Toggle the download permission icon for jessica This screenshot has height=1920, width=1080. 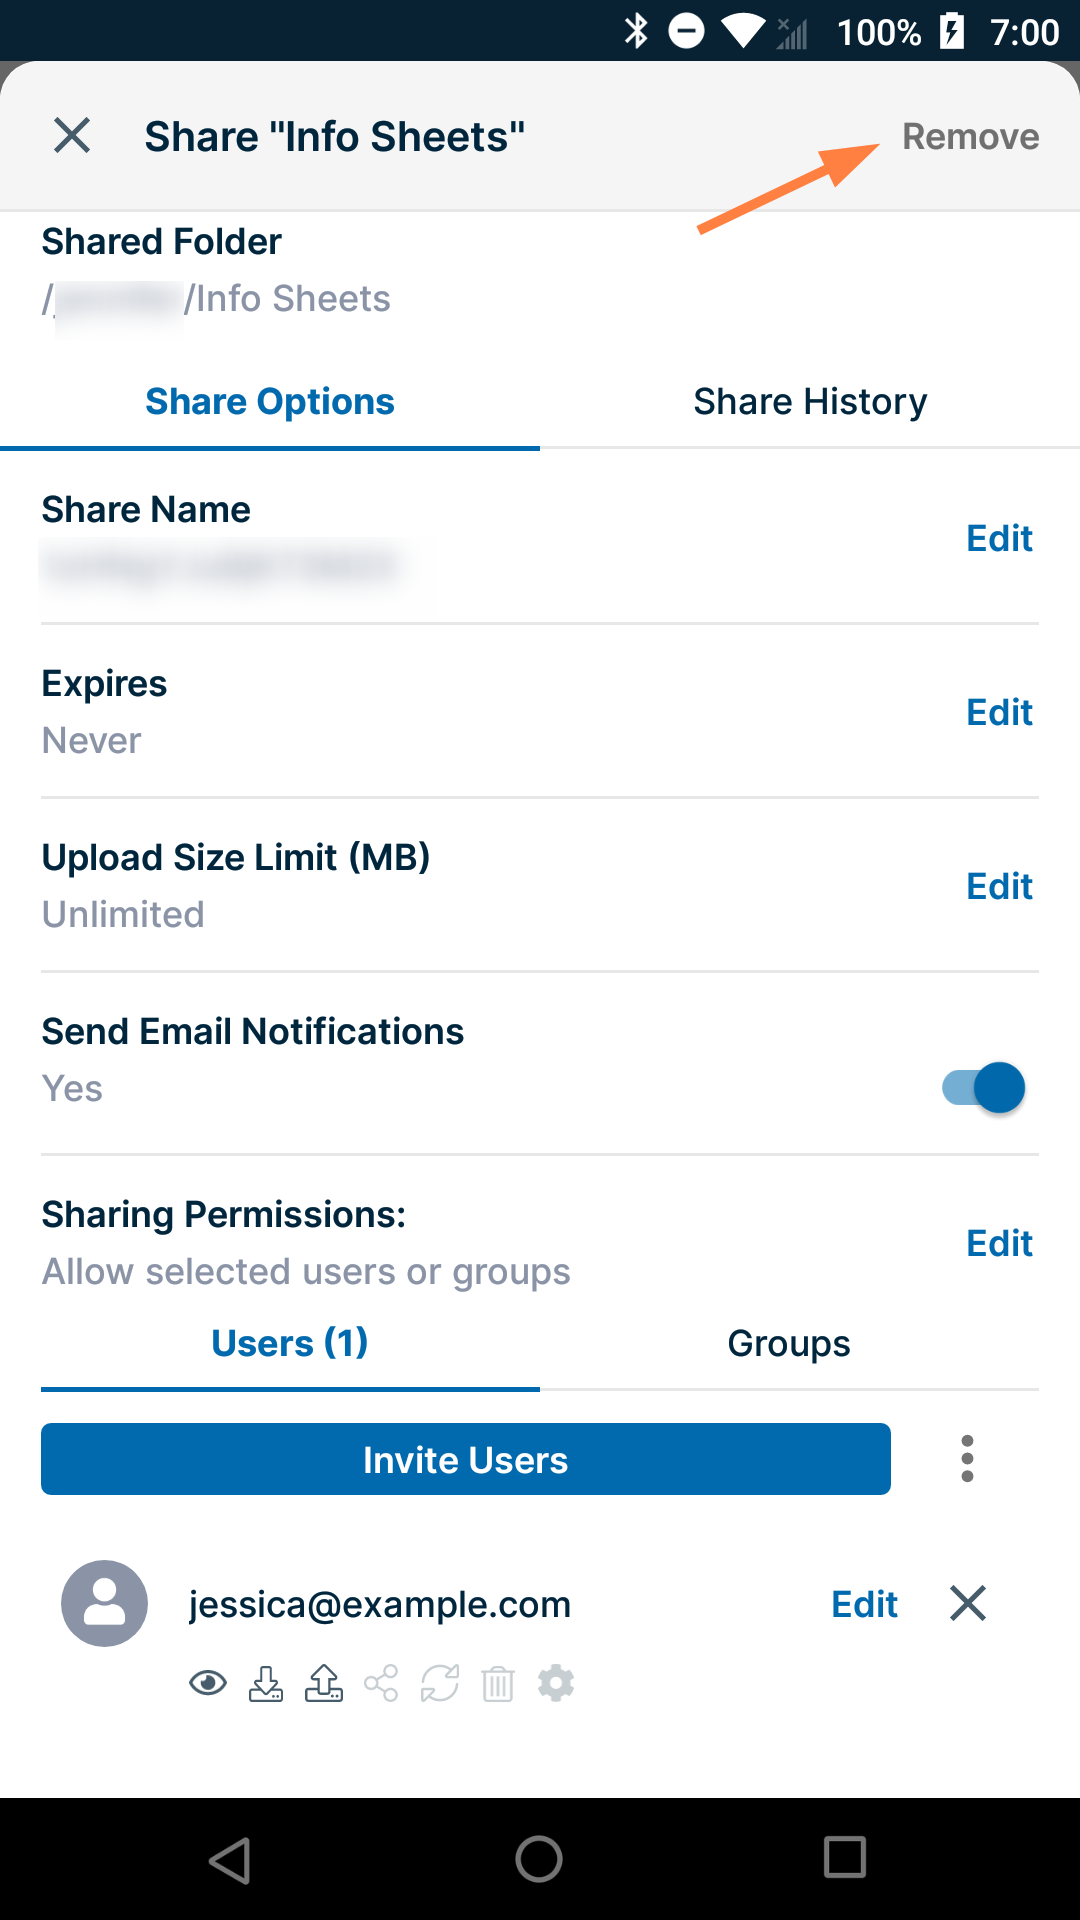tap(266, 1684)
